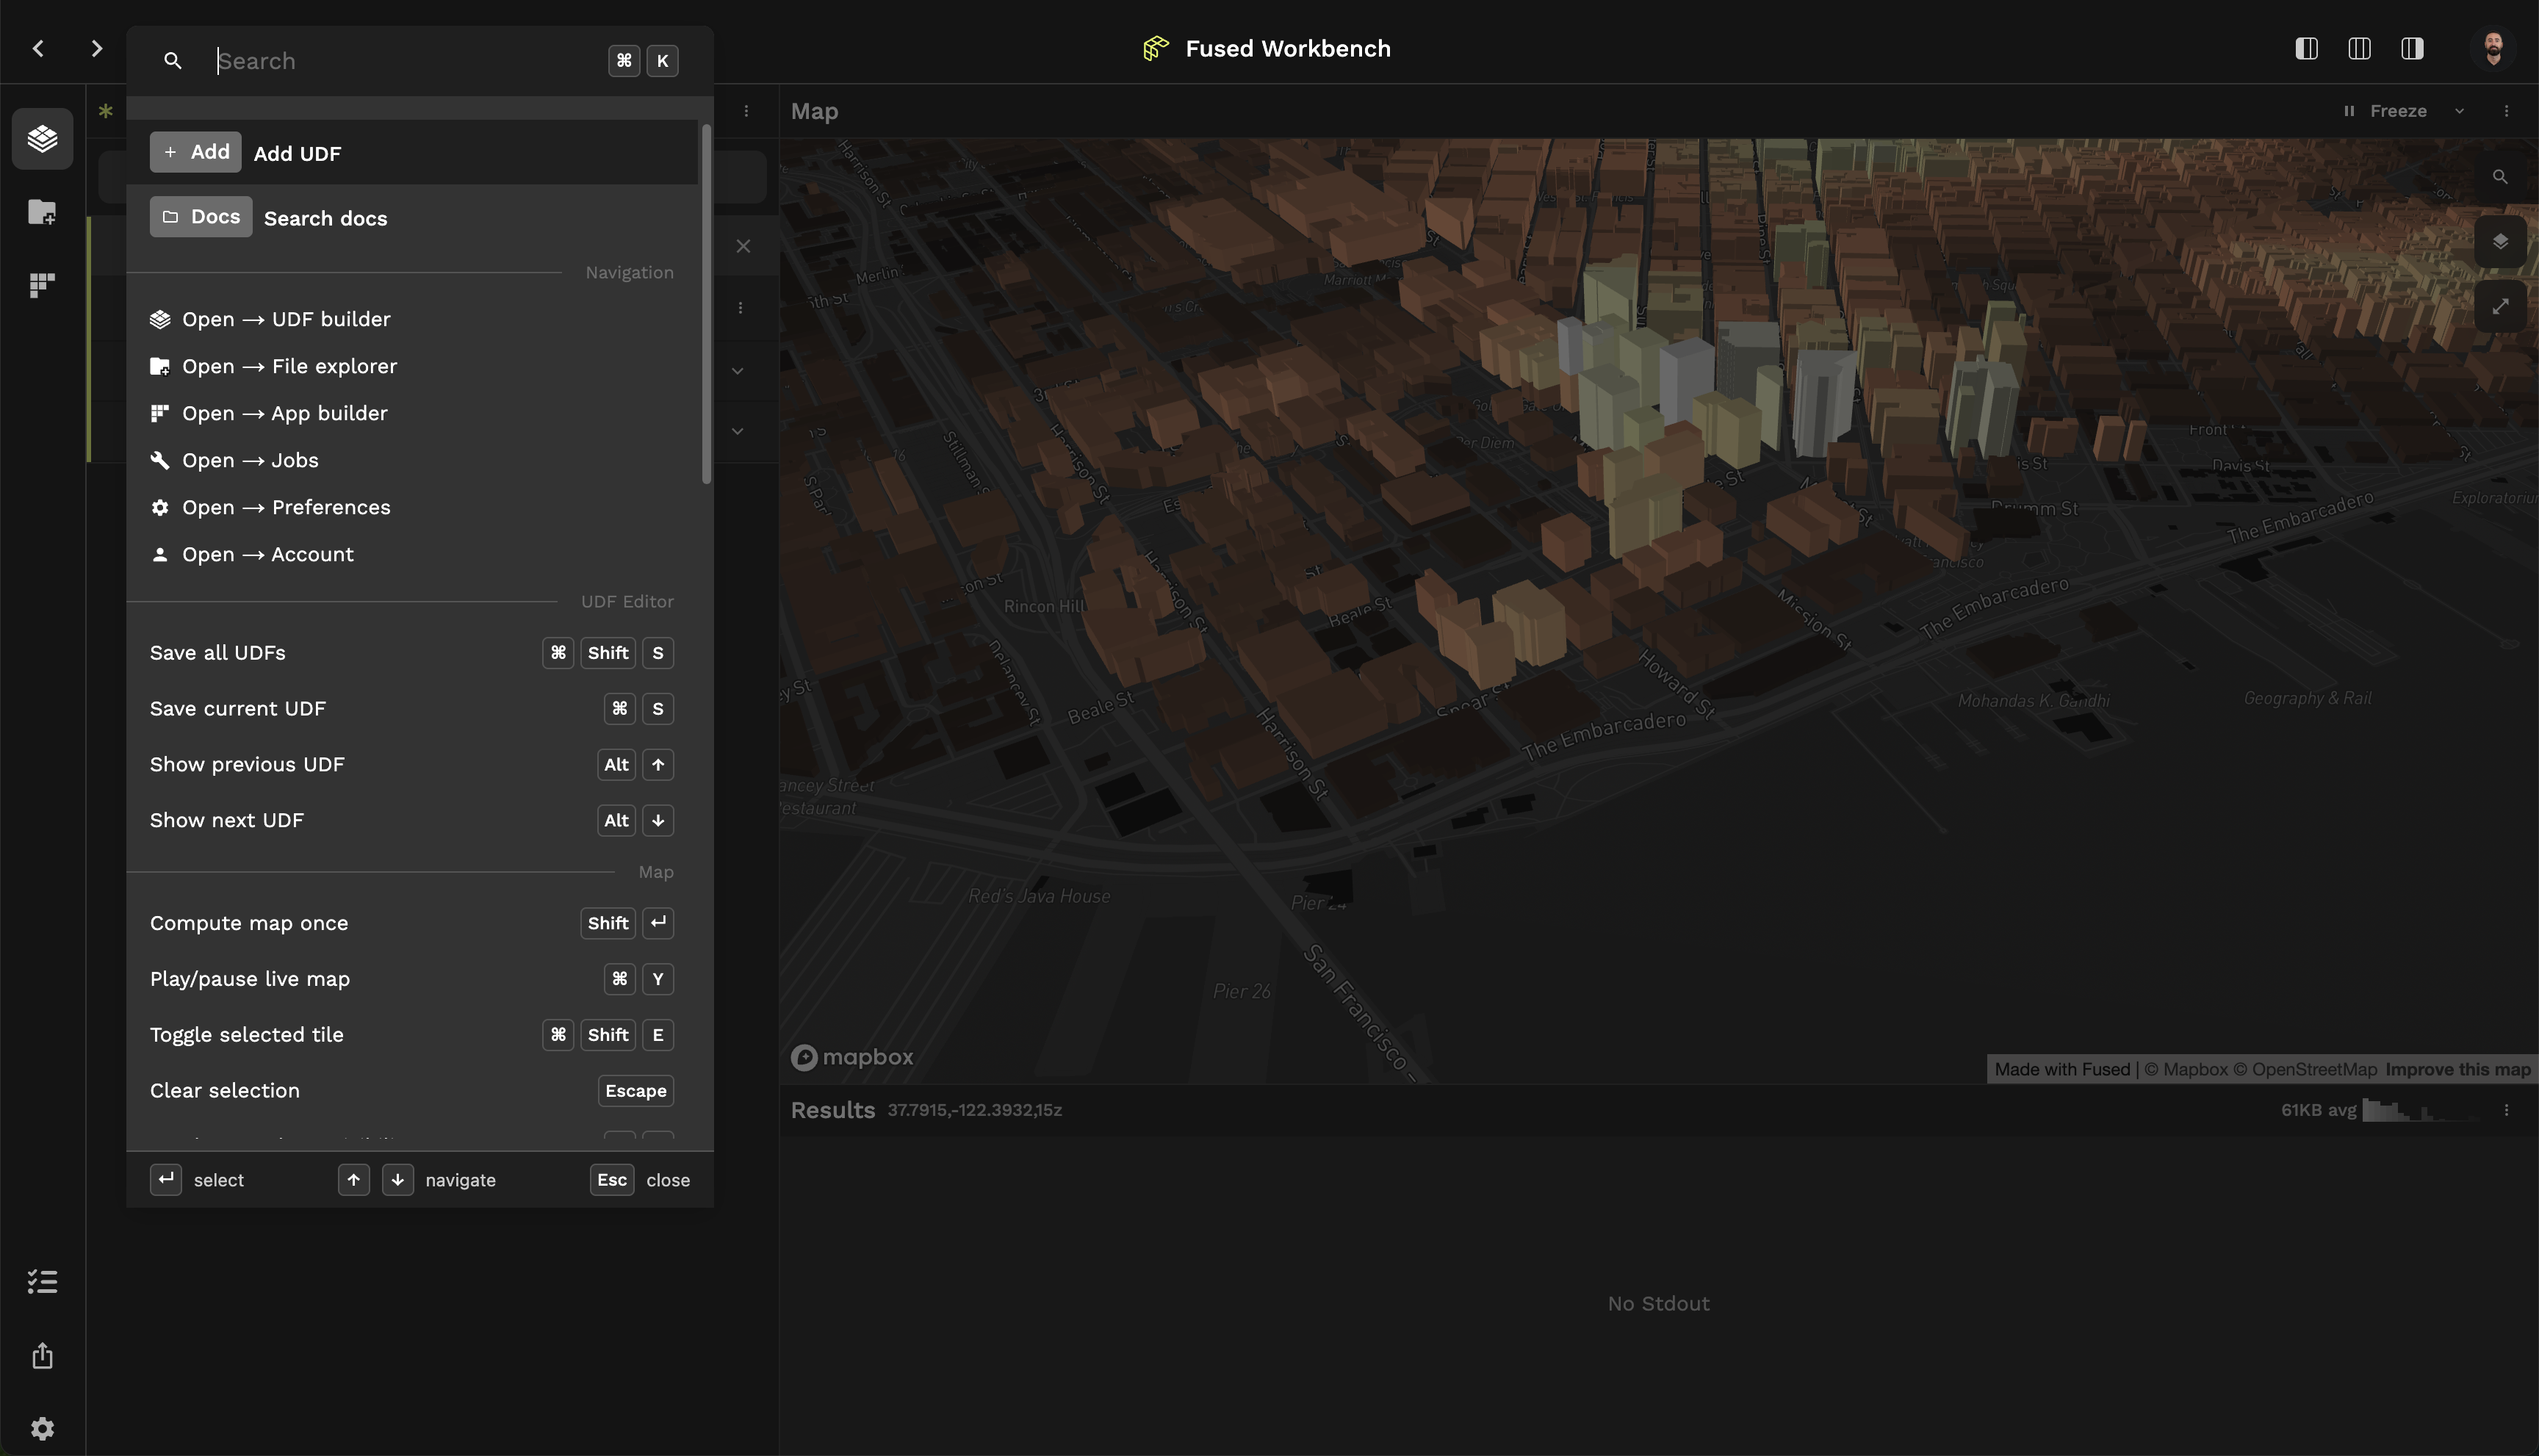Click the navigate down arrow key hint
The height and width of the screenshot is (1456, 2539).
397,1180
